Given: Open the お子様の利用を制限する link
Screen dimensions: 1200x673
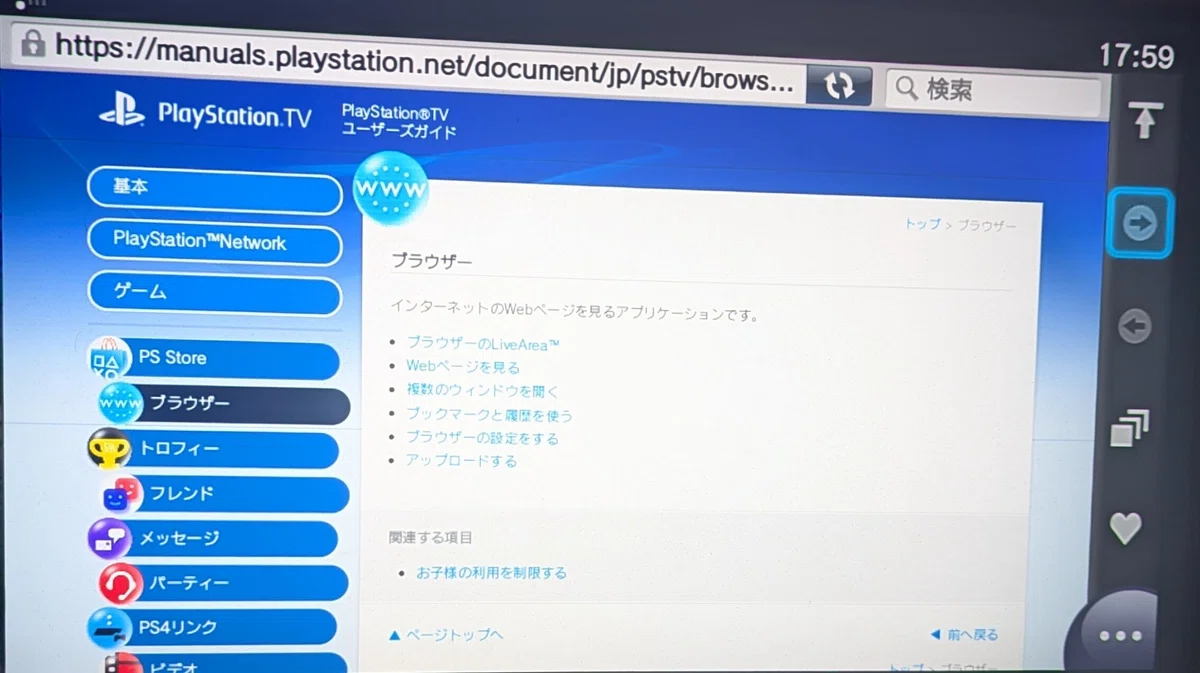Looking at the screenshot, I should tap(492, 573).
